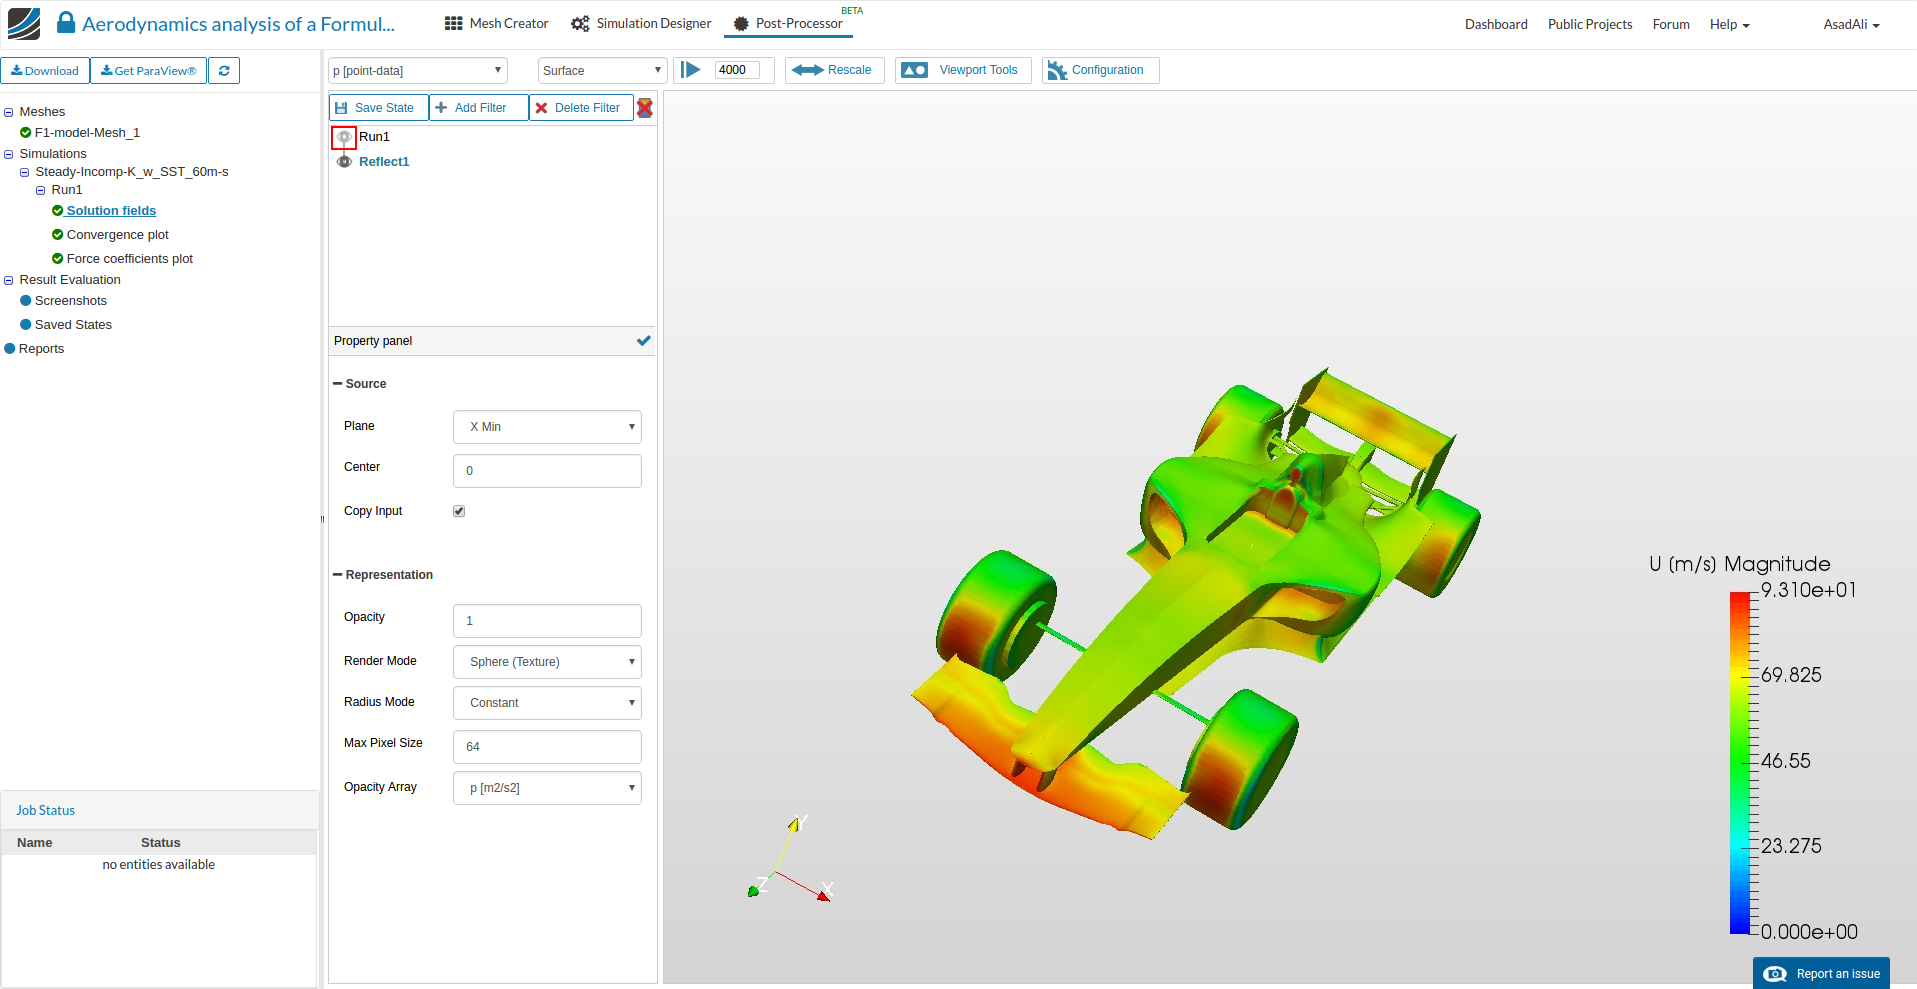Screen dimensions: 1917x989
Task: Apply changes with Property panel checkmark
Action: (643, 341)
